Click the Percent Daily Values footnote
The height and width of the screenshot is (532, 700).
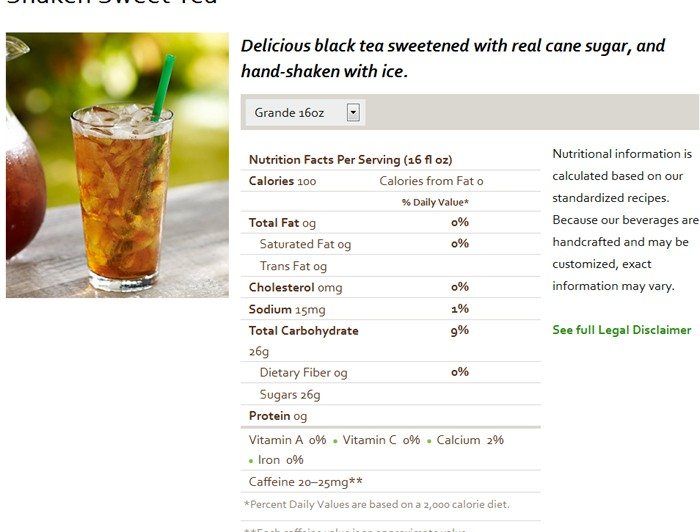click(x=377, y=504)
